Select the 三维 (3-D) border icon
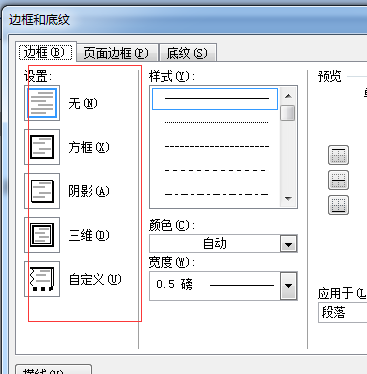This screenshot has width=367, height=374. click(42, 235)
